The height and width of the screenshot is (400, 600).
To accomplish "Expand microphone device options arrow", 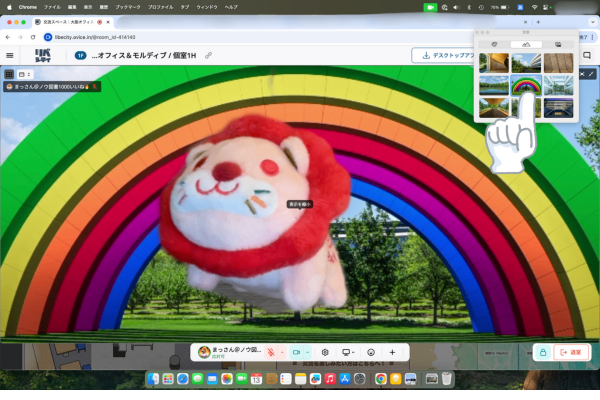I will 282,352.
